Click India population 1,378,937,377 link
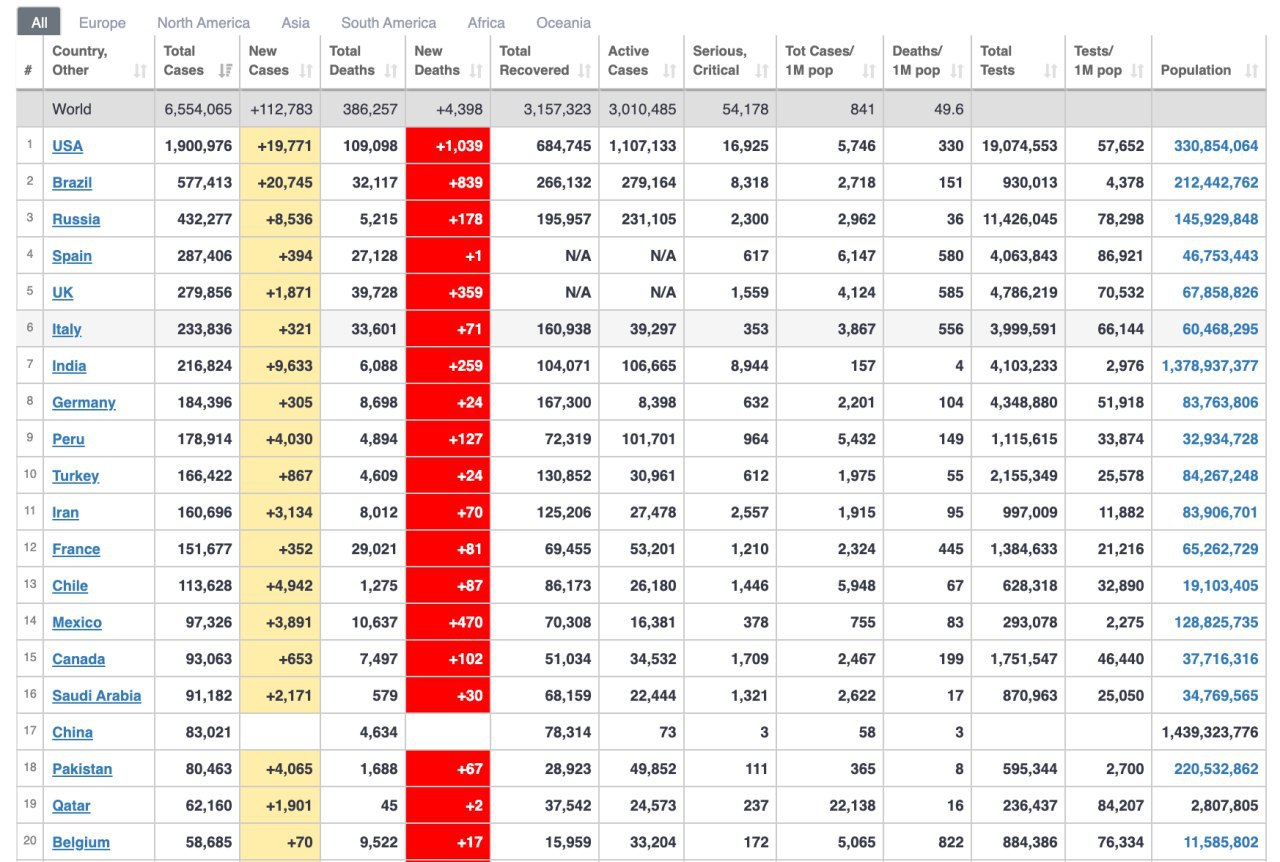The image size is (1280, 862). (1210, 366)
